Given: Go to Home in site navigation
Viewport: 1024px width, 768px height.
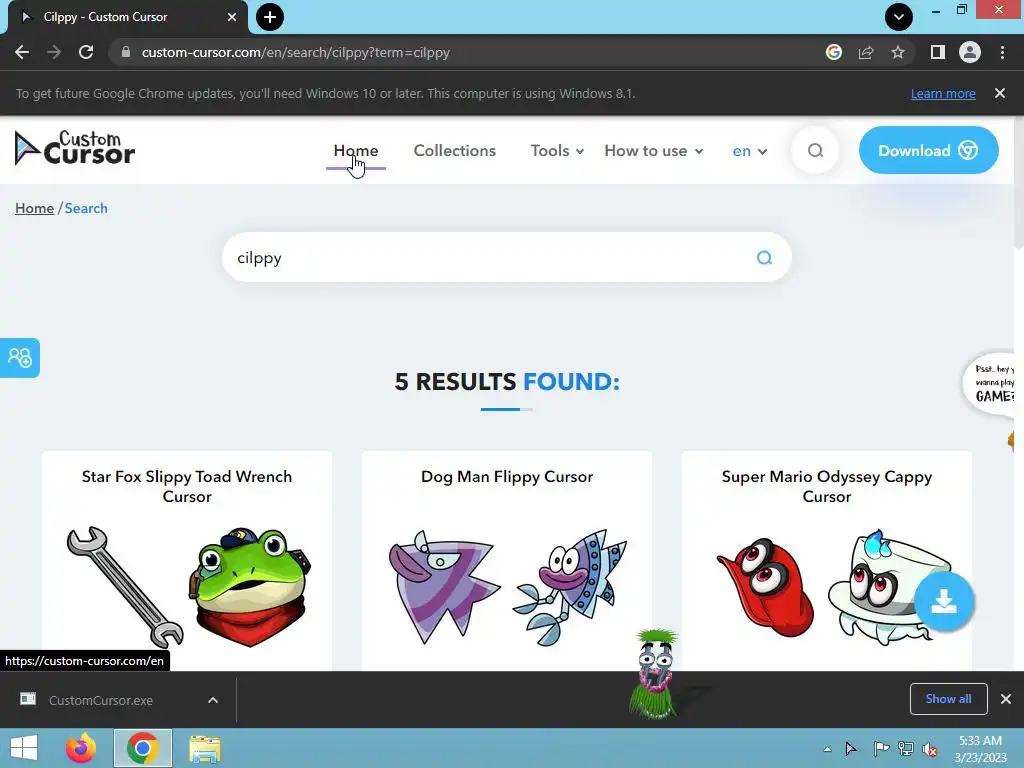Looking at the screenshot, I should (x=356, y=151).
